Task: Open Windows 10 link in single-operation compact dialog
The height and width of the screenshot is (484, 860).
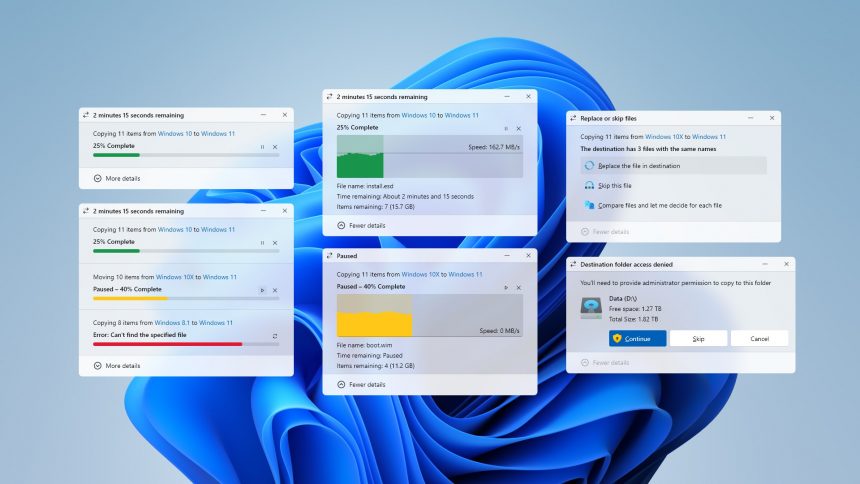Action: (x=175, y=133)
